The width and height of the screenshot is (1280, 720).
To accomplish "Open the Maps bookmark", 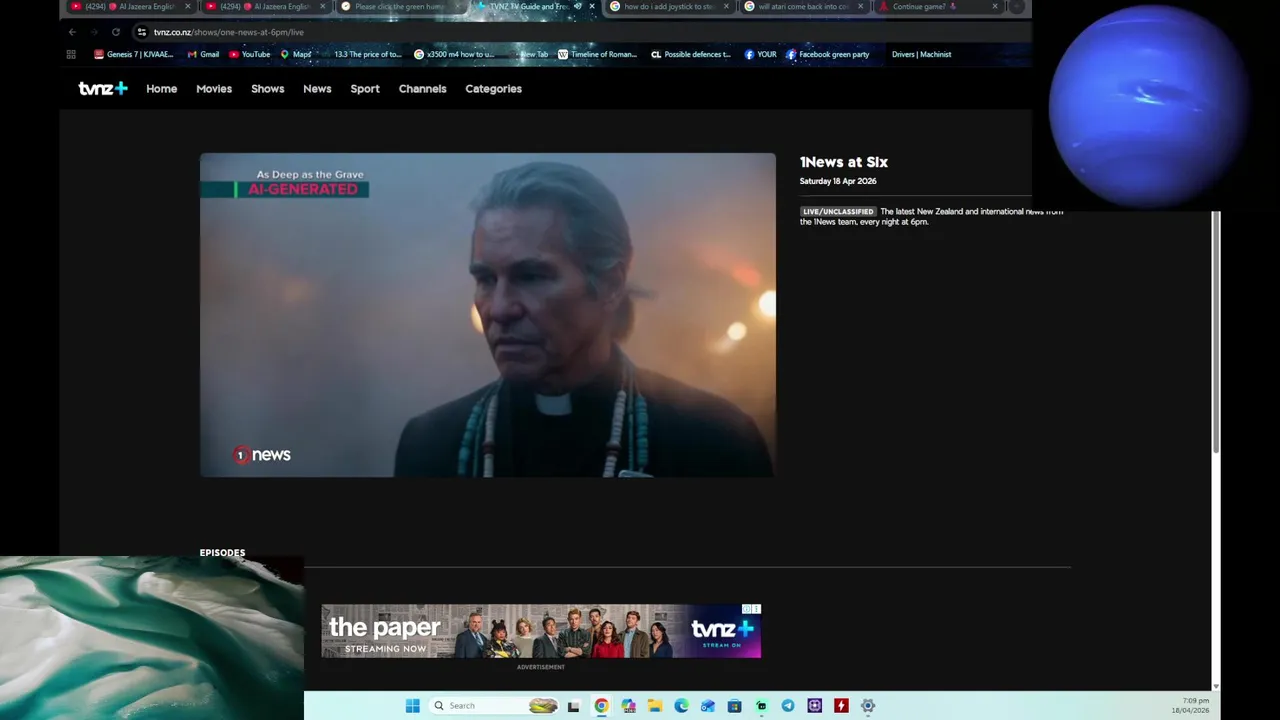I will pyautogui.click(x=296, y=54).
